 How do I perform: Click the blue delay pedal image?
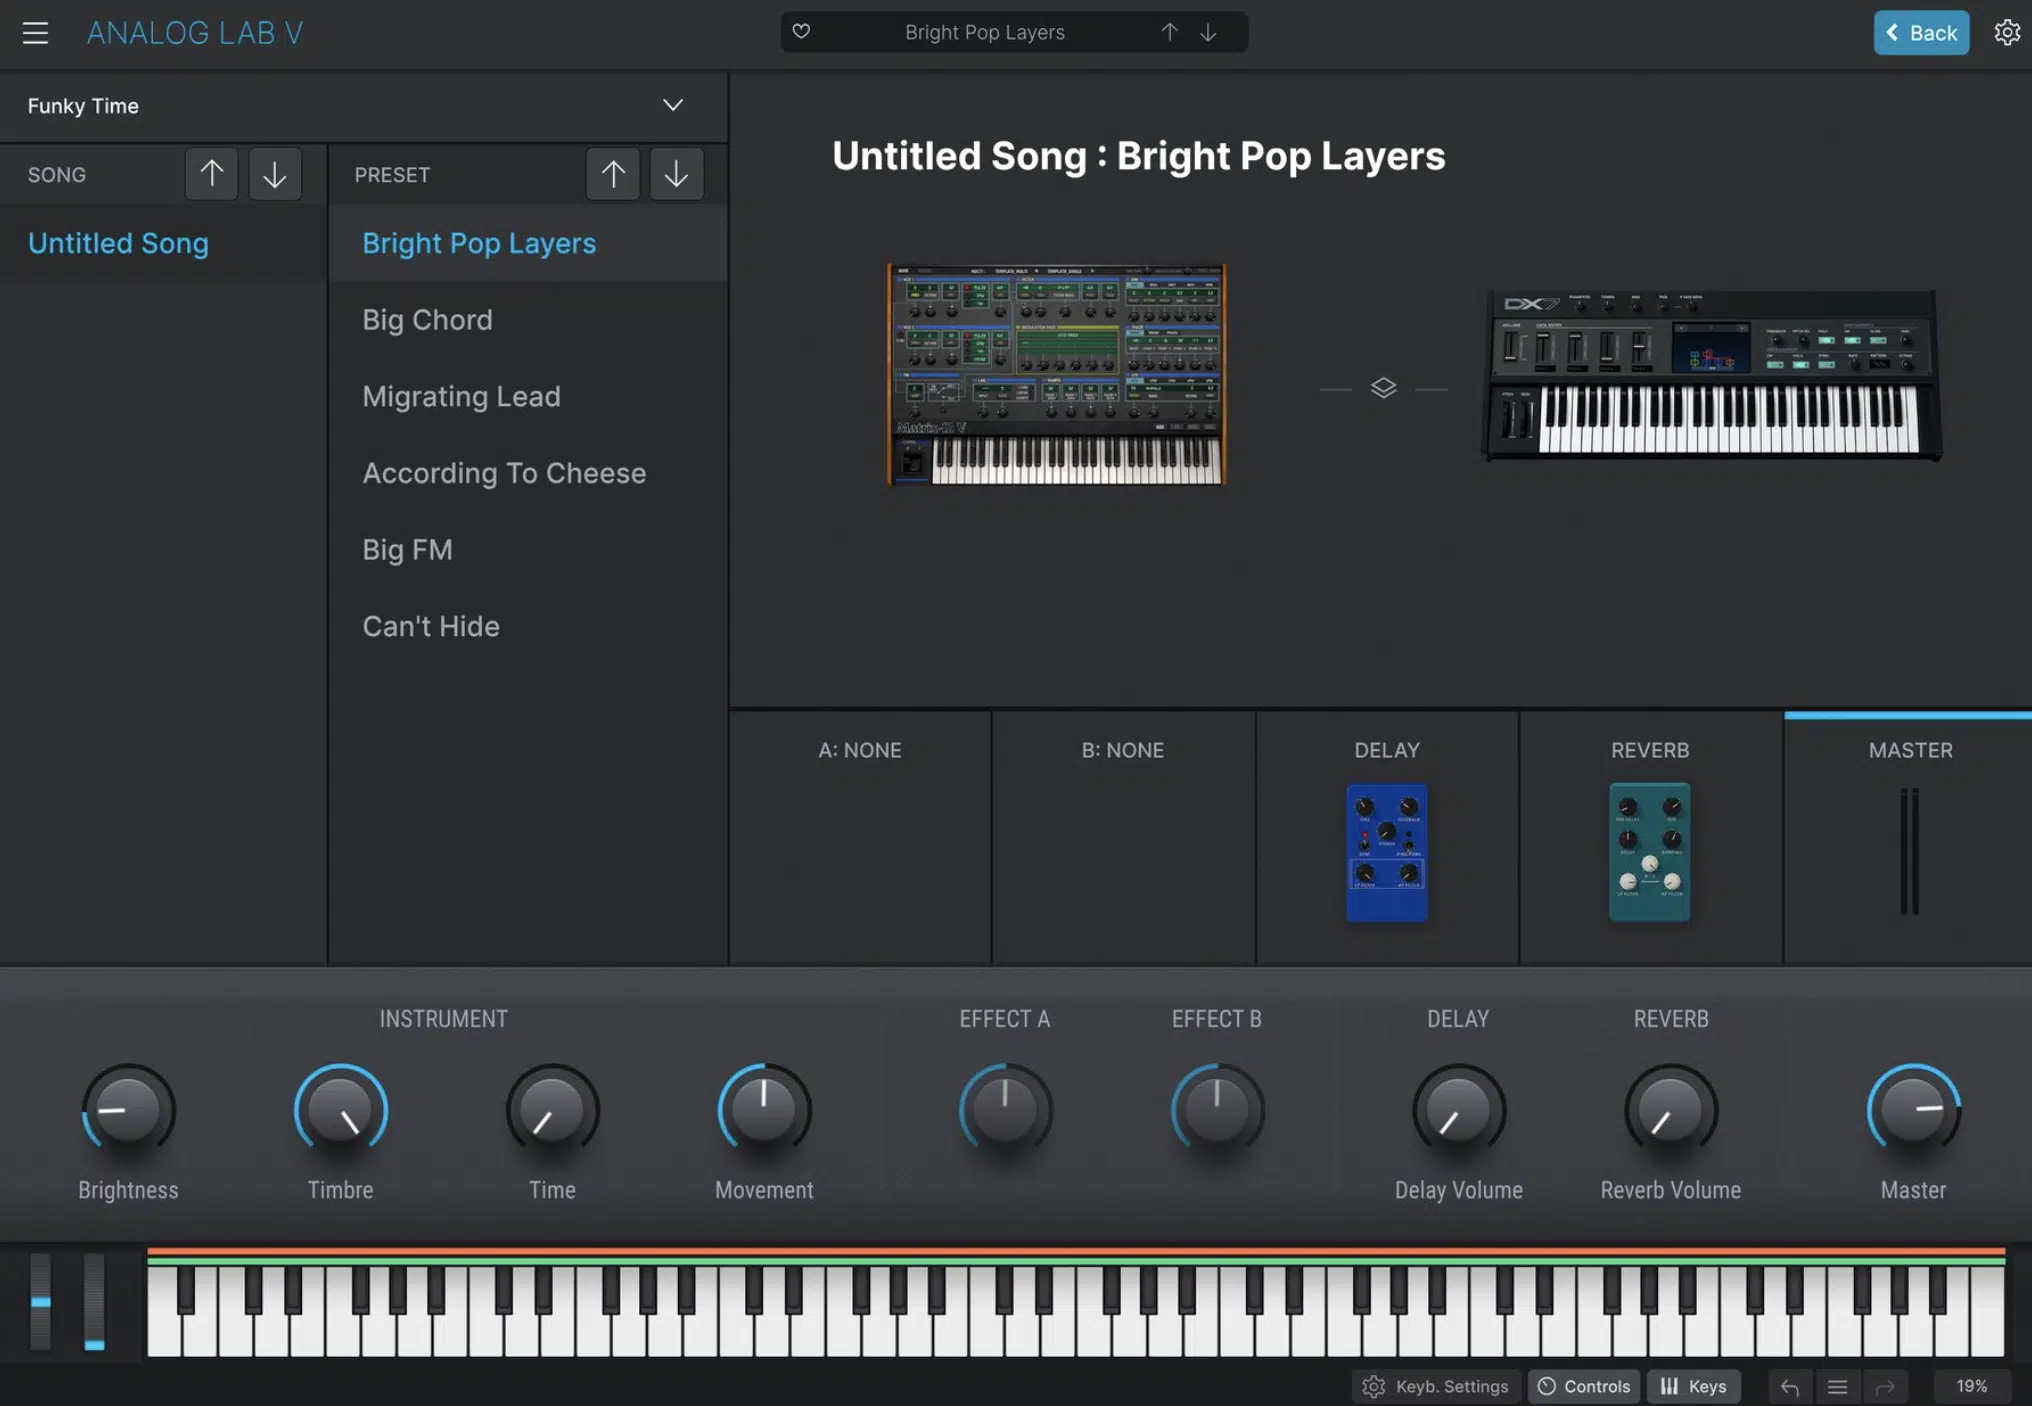click(x=1387, y=852)
